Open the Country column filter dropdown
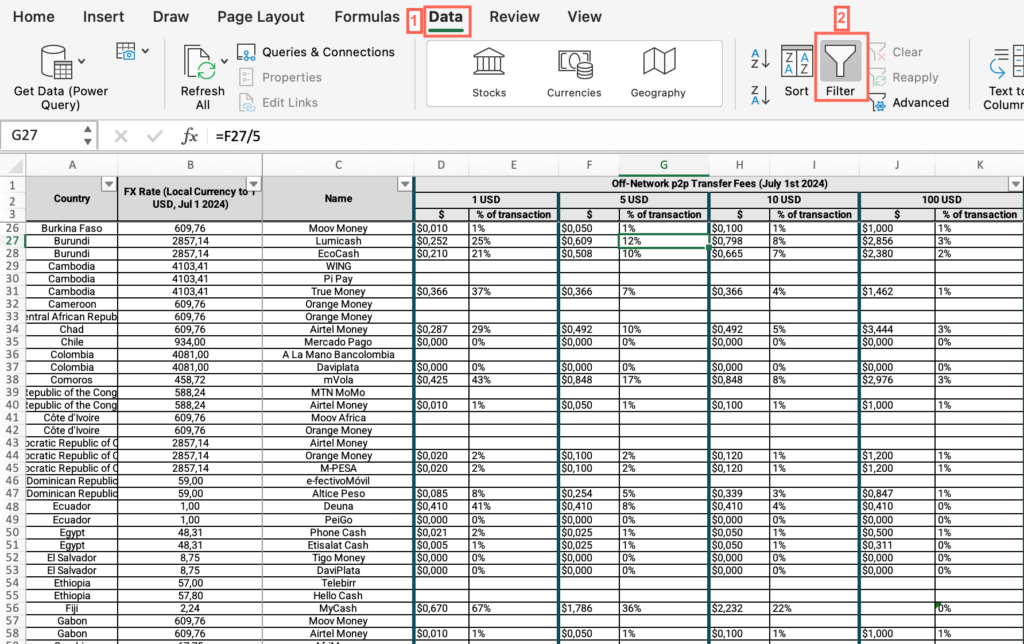Viewport: 1024px width, 644px height. [x=109, y=184]
